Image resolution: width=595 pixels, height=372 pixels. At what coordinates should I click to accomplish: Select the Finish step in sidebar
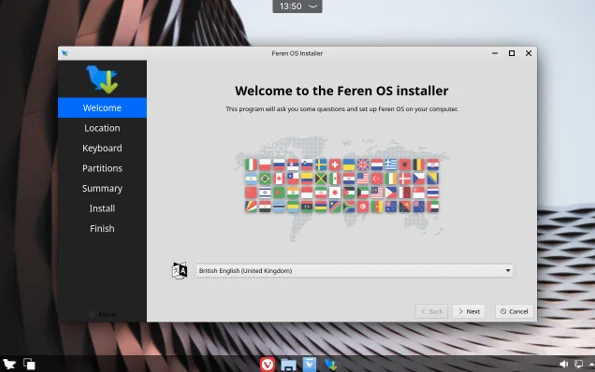coord(102,229)
